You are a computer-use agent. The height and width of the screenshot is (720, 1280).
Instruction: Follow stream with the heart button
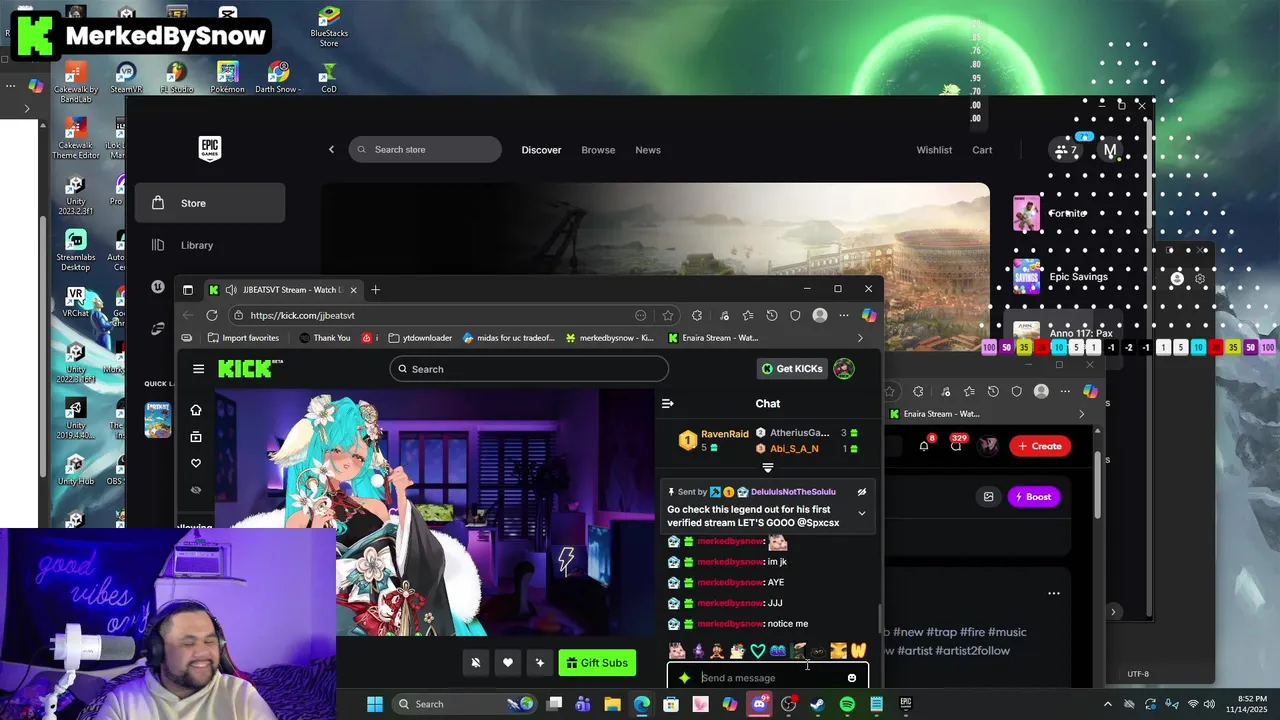[508, 662]
